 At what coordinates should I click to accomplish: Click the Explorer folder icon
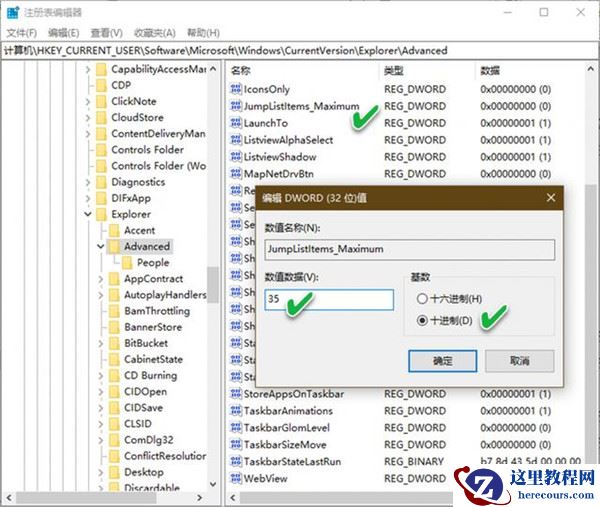coord(101,214)
